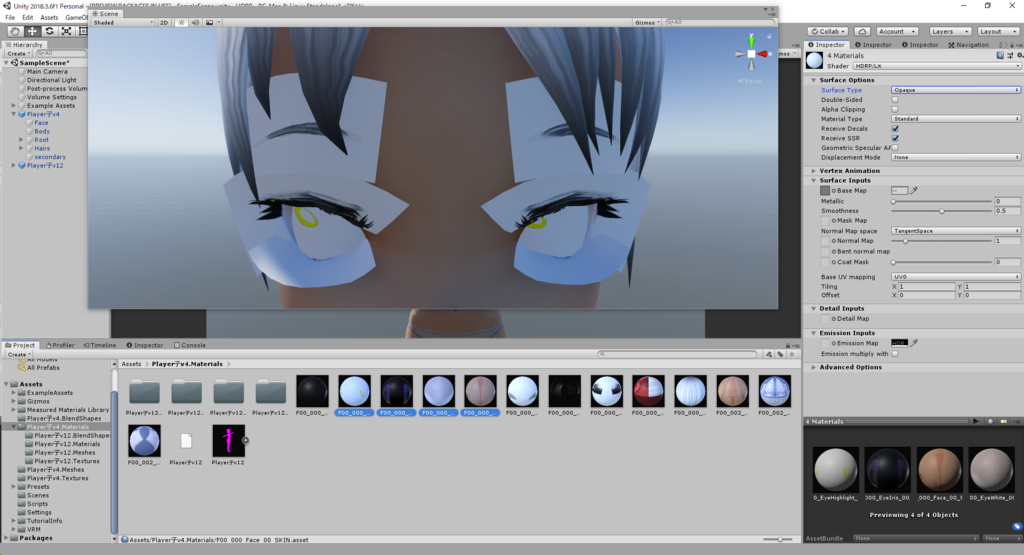Image resolution: width=1024 pixels, height=555 pixels.
Task: Switch to the Profiler tab
Action: pyautogui.click(x=60, y=345)
